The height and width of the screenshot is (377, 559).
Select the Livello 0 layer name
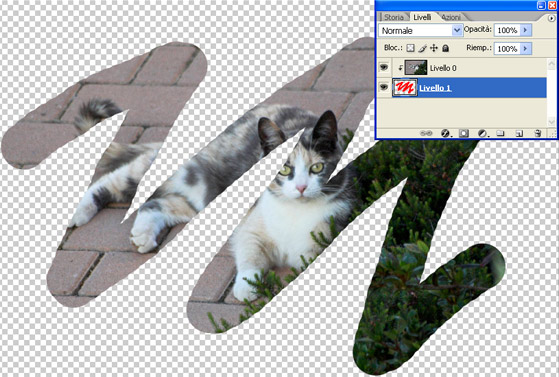coord(443,68)
